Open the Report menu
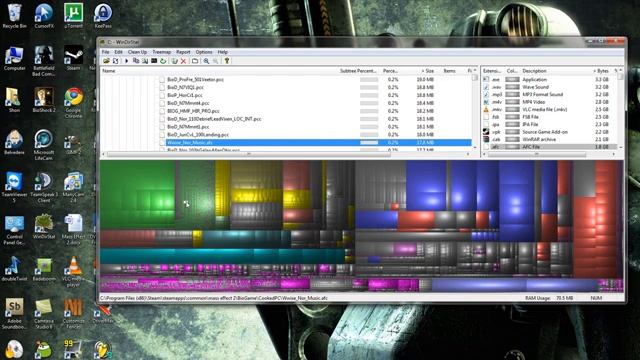Image resolution: width=640 pixels, height=360 pixels. click(x=183, y=52)
